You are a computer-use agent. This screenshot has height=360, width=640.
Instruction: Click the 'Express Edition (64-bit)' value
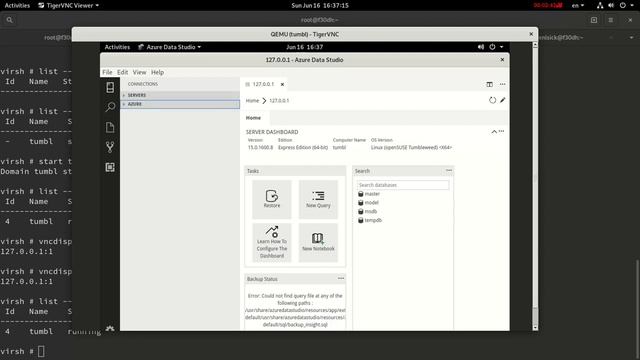303,147
